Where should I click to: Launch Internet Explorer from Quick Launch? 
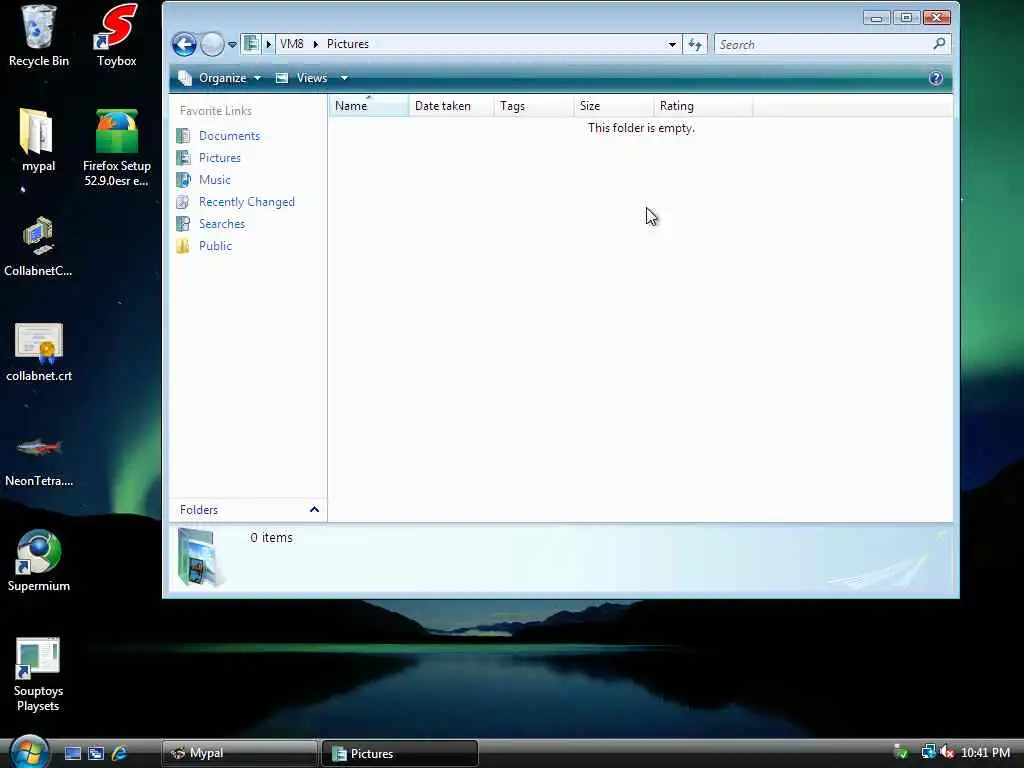pyautogui.click(x=120, y=754)
